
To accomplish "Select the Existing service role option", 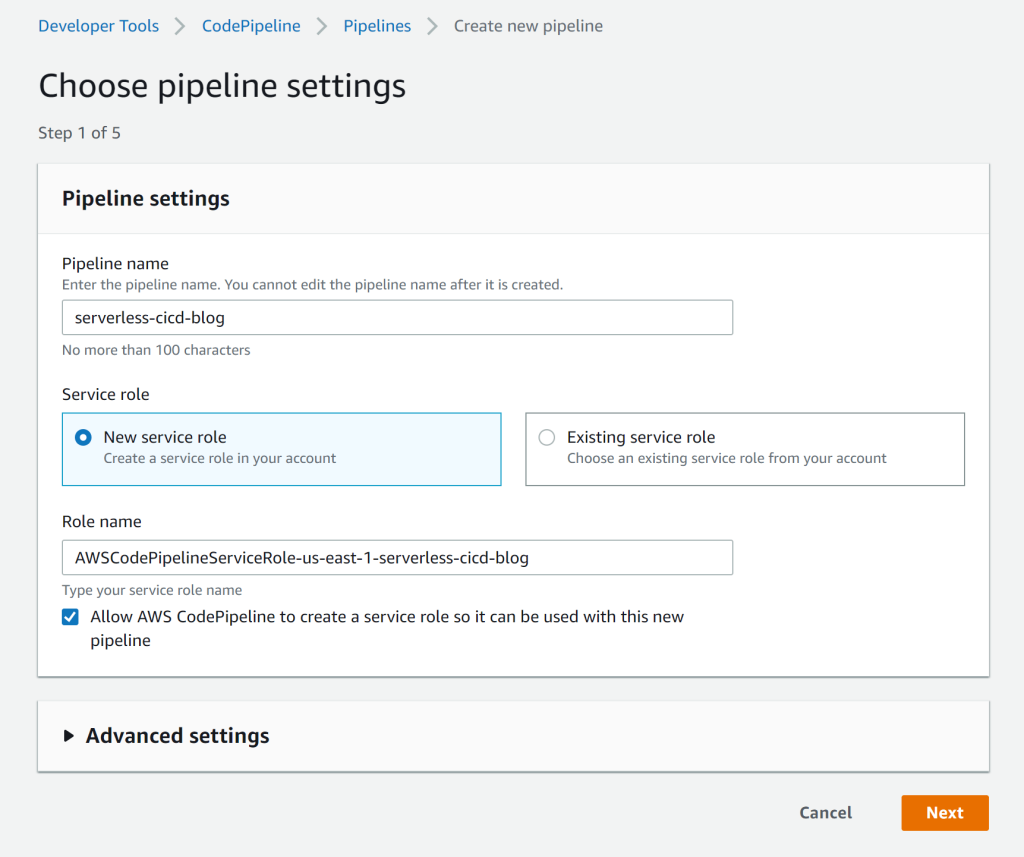I will [640, 437].
